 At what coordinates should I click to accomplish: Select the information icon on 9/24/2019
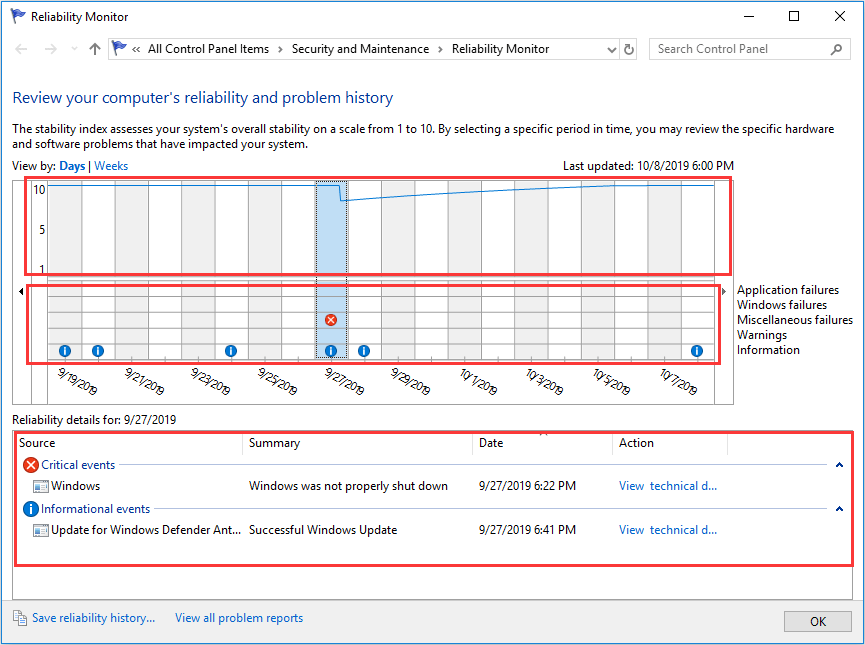coord(231,351)
